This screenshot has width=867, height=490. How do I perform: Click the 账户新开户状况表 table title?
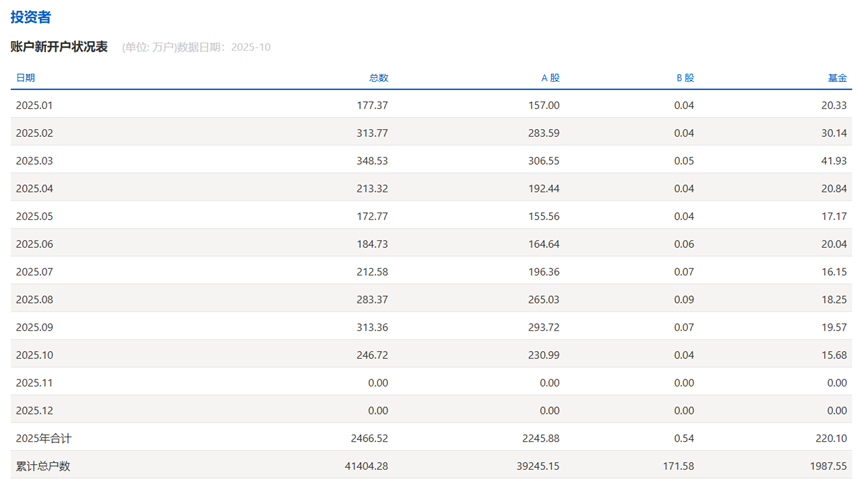click(59, 47)
